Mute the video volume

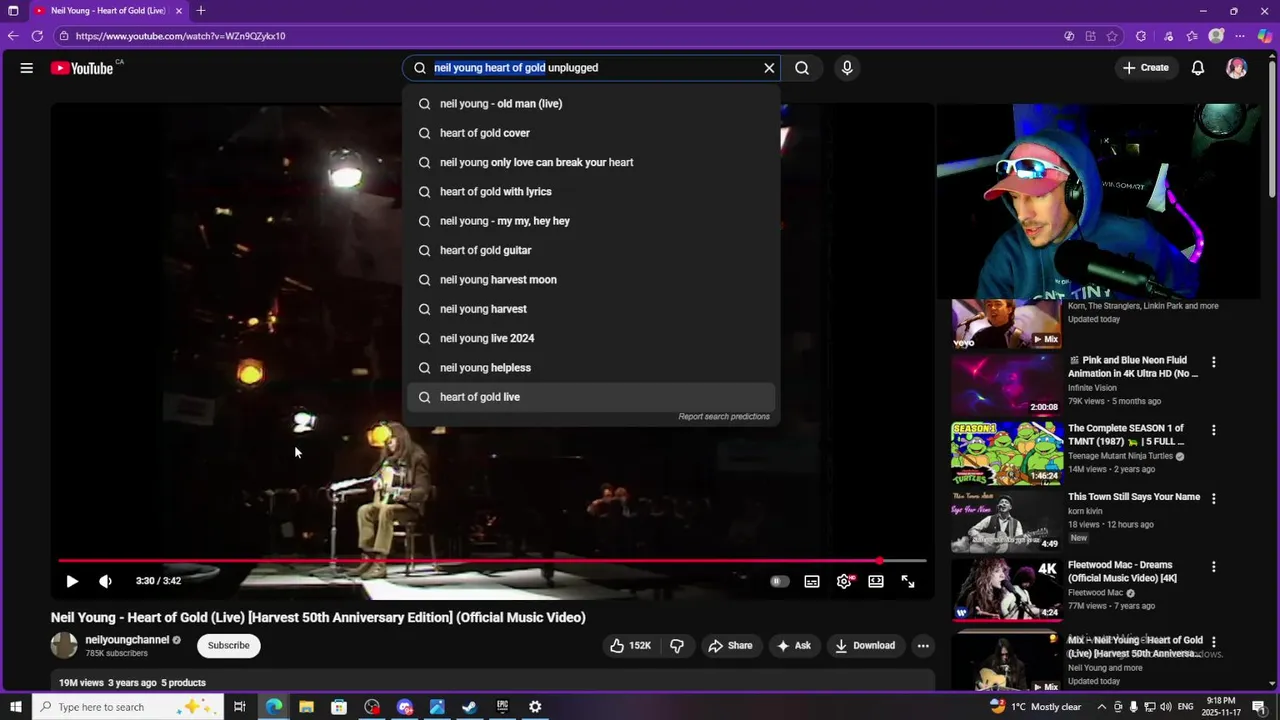point(105,581)
